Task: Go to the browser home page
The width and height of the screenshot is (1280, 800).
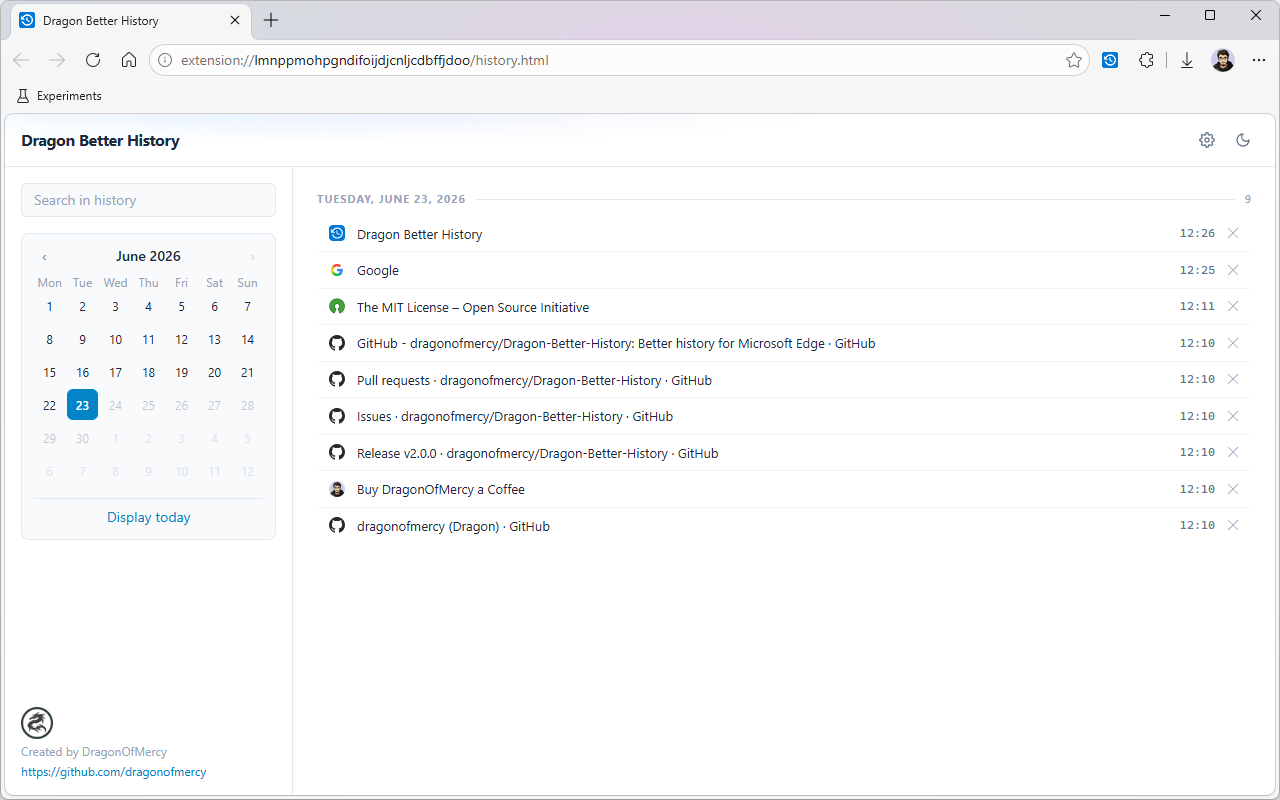Action: click(x=129, y=60)
